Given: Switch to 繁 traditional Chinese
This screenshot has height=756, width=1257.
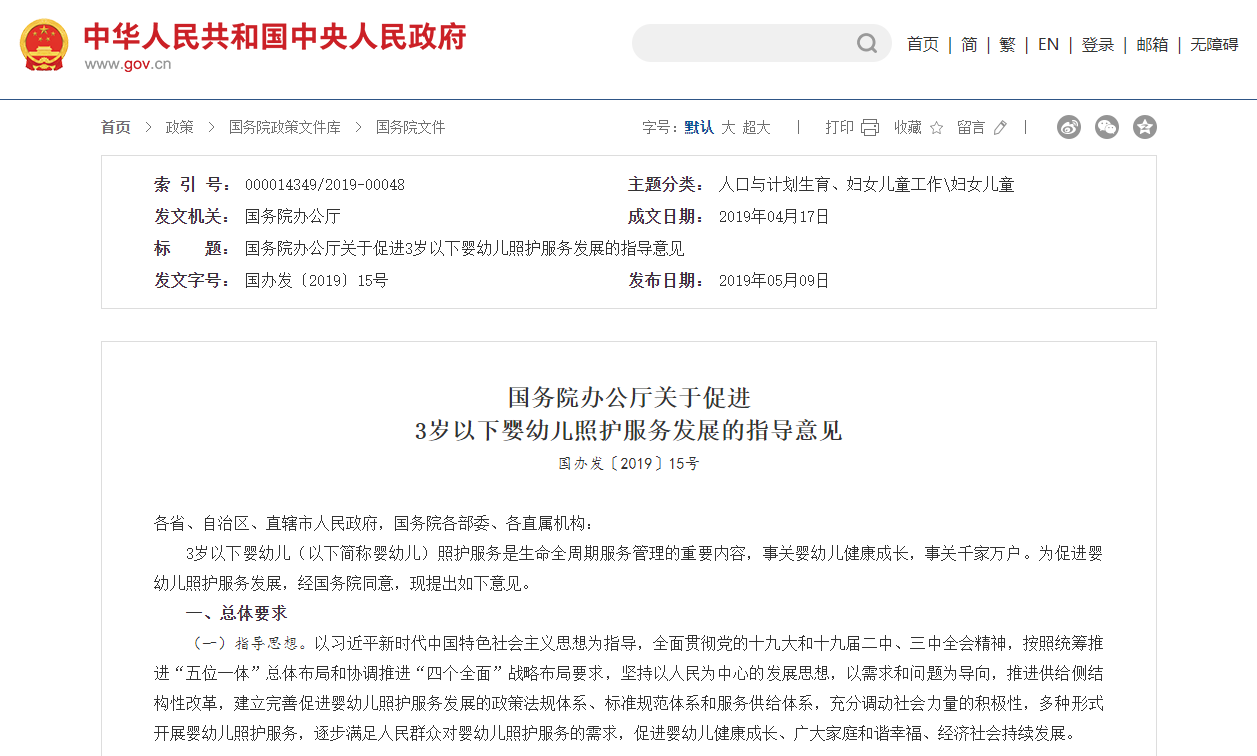Looking at the screenshot, I should 1007,44.
